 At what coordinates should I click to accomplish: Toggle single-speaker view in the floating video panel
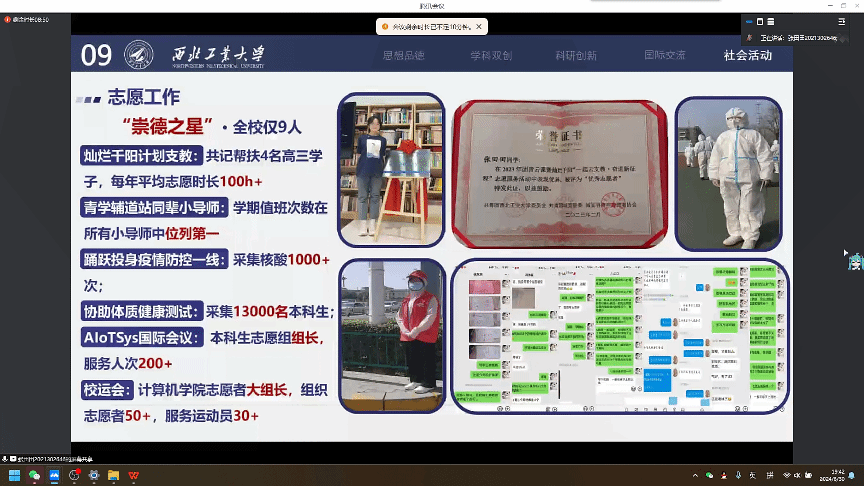[x=761, y=21]
